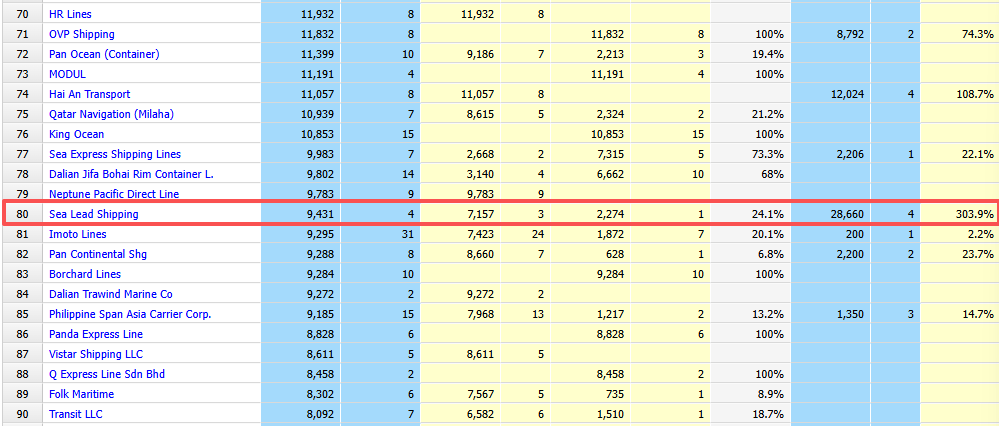
Task: Click chartered value 2,274 in Sea Lead row
Action: pos(610,215)
